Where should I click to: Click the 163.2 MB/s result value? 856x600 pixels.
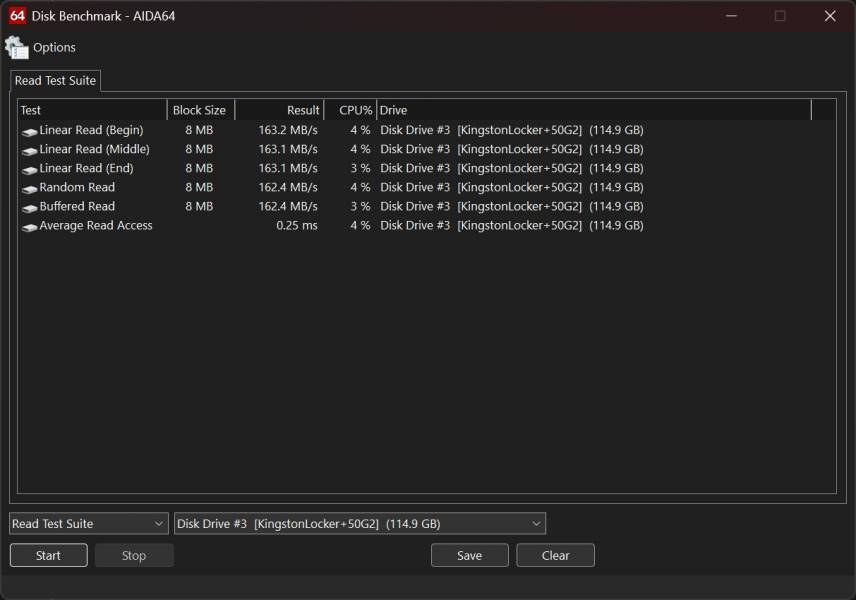(288, 130)
